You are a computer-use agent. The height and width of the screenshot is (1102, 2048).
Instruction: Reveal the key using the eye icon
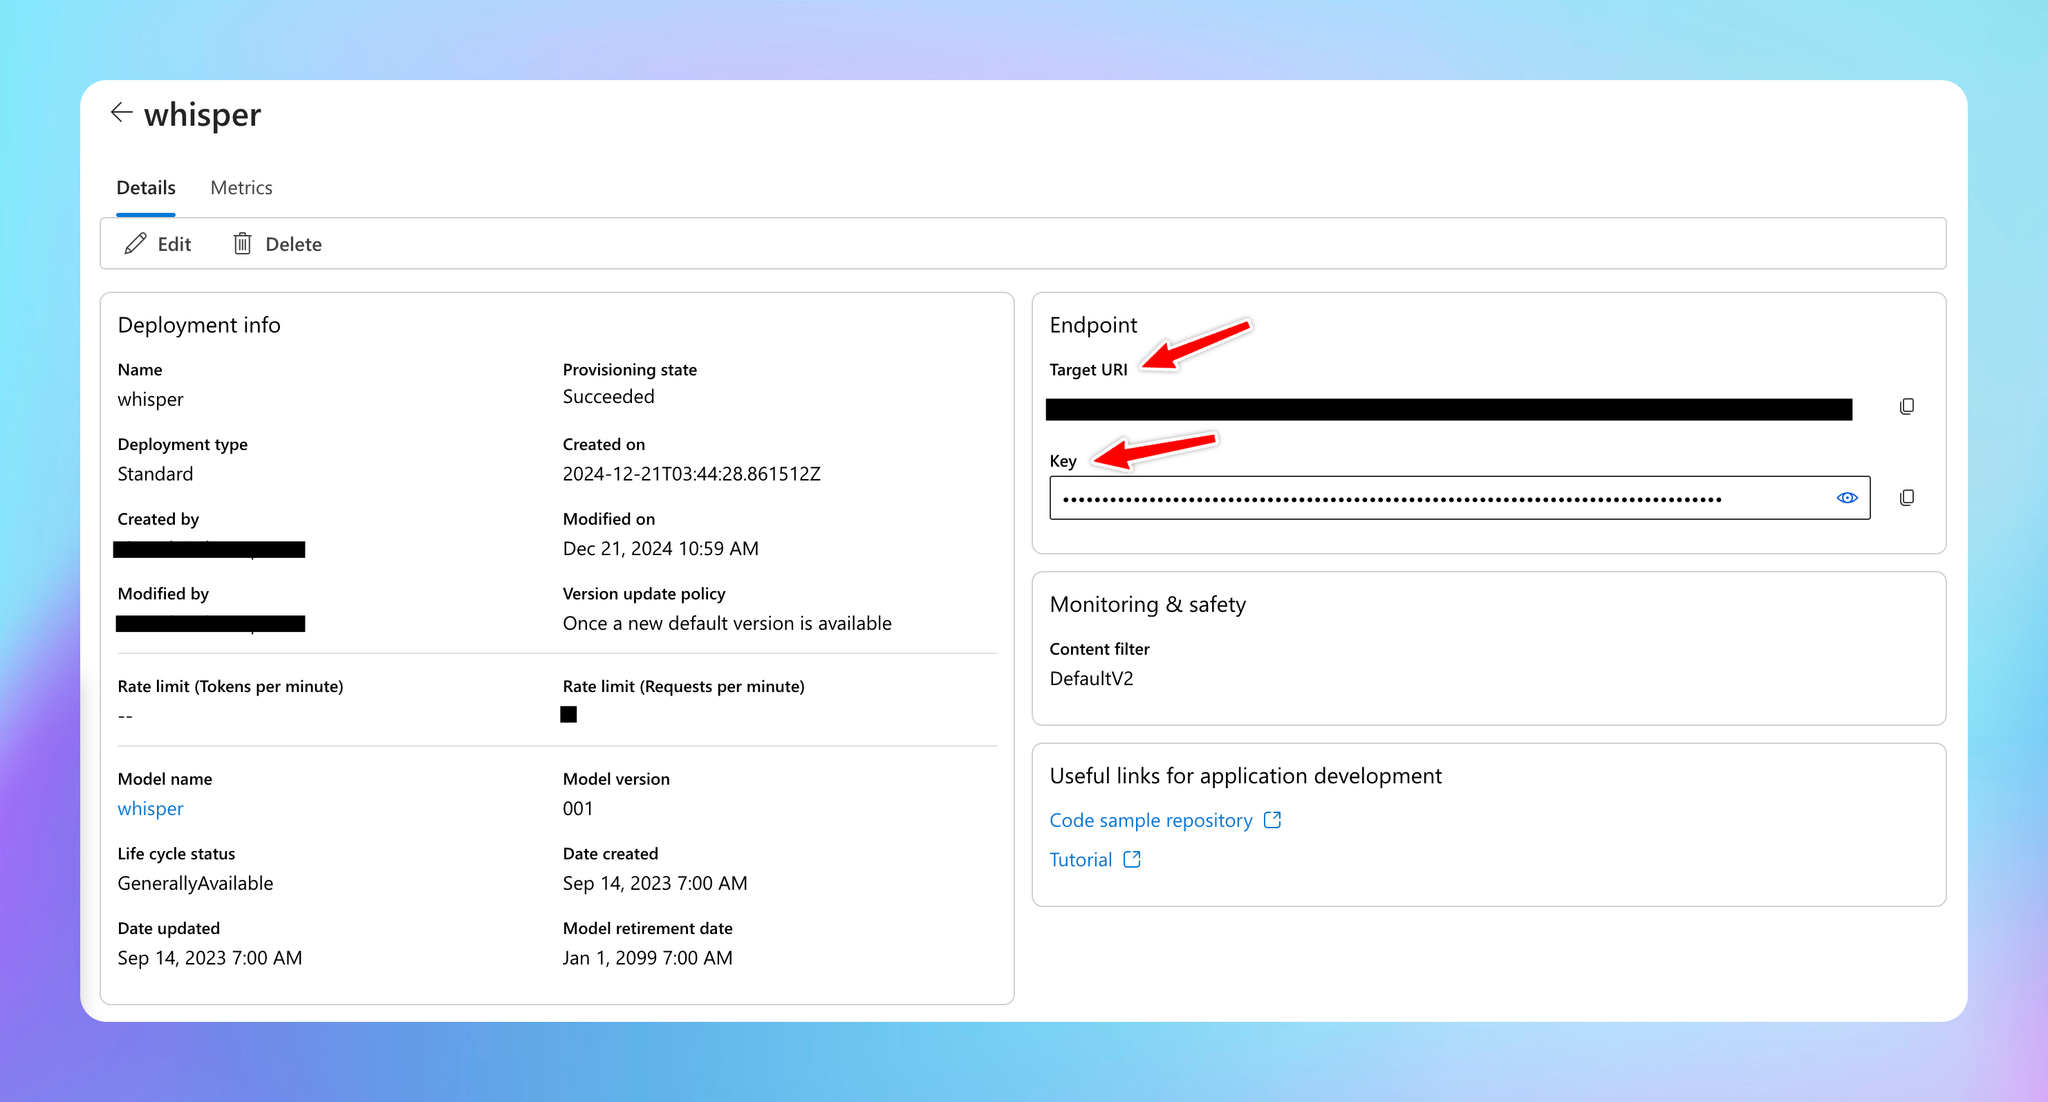pos(1847,498)
